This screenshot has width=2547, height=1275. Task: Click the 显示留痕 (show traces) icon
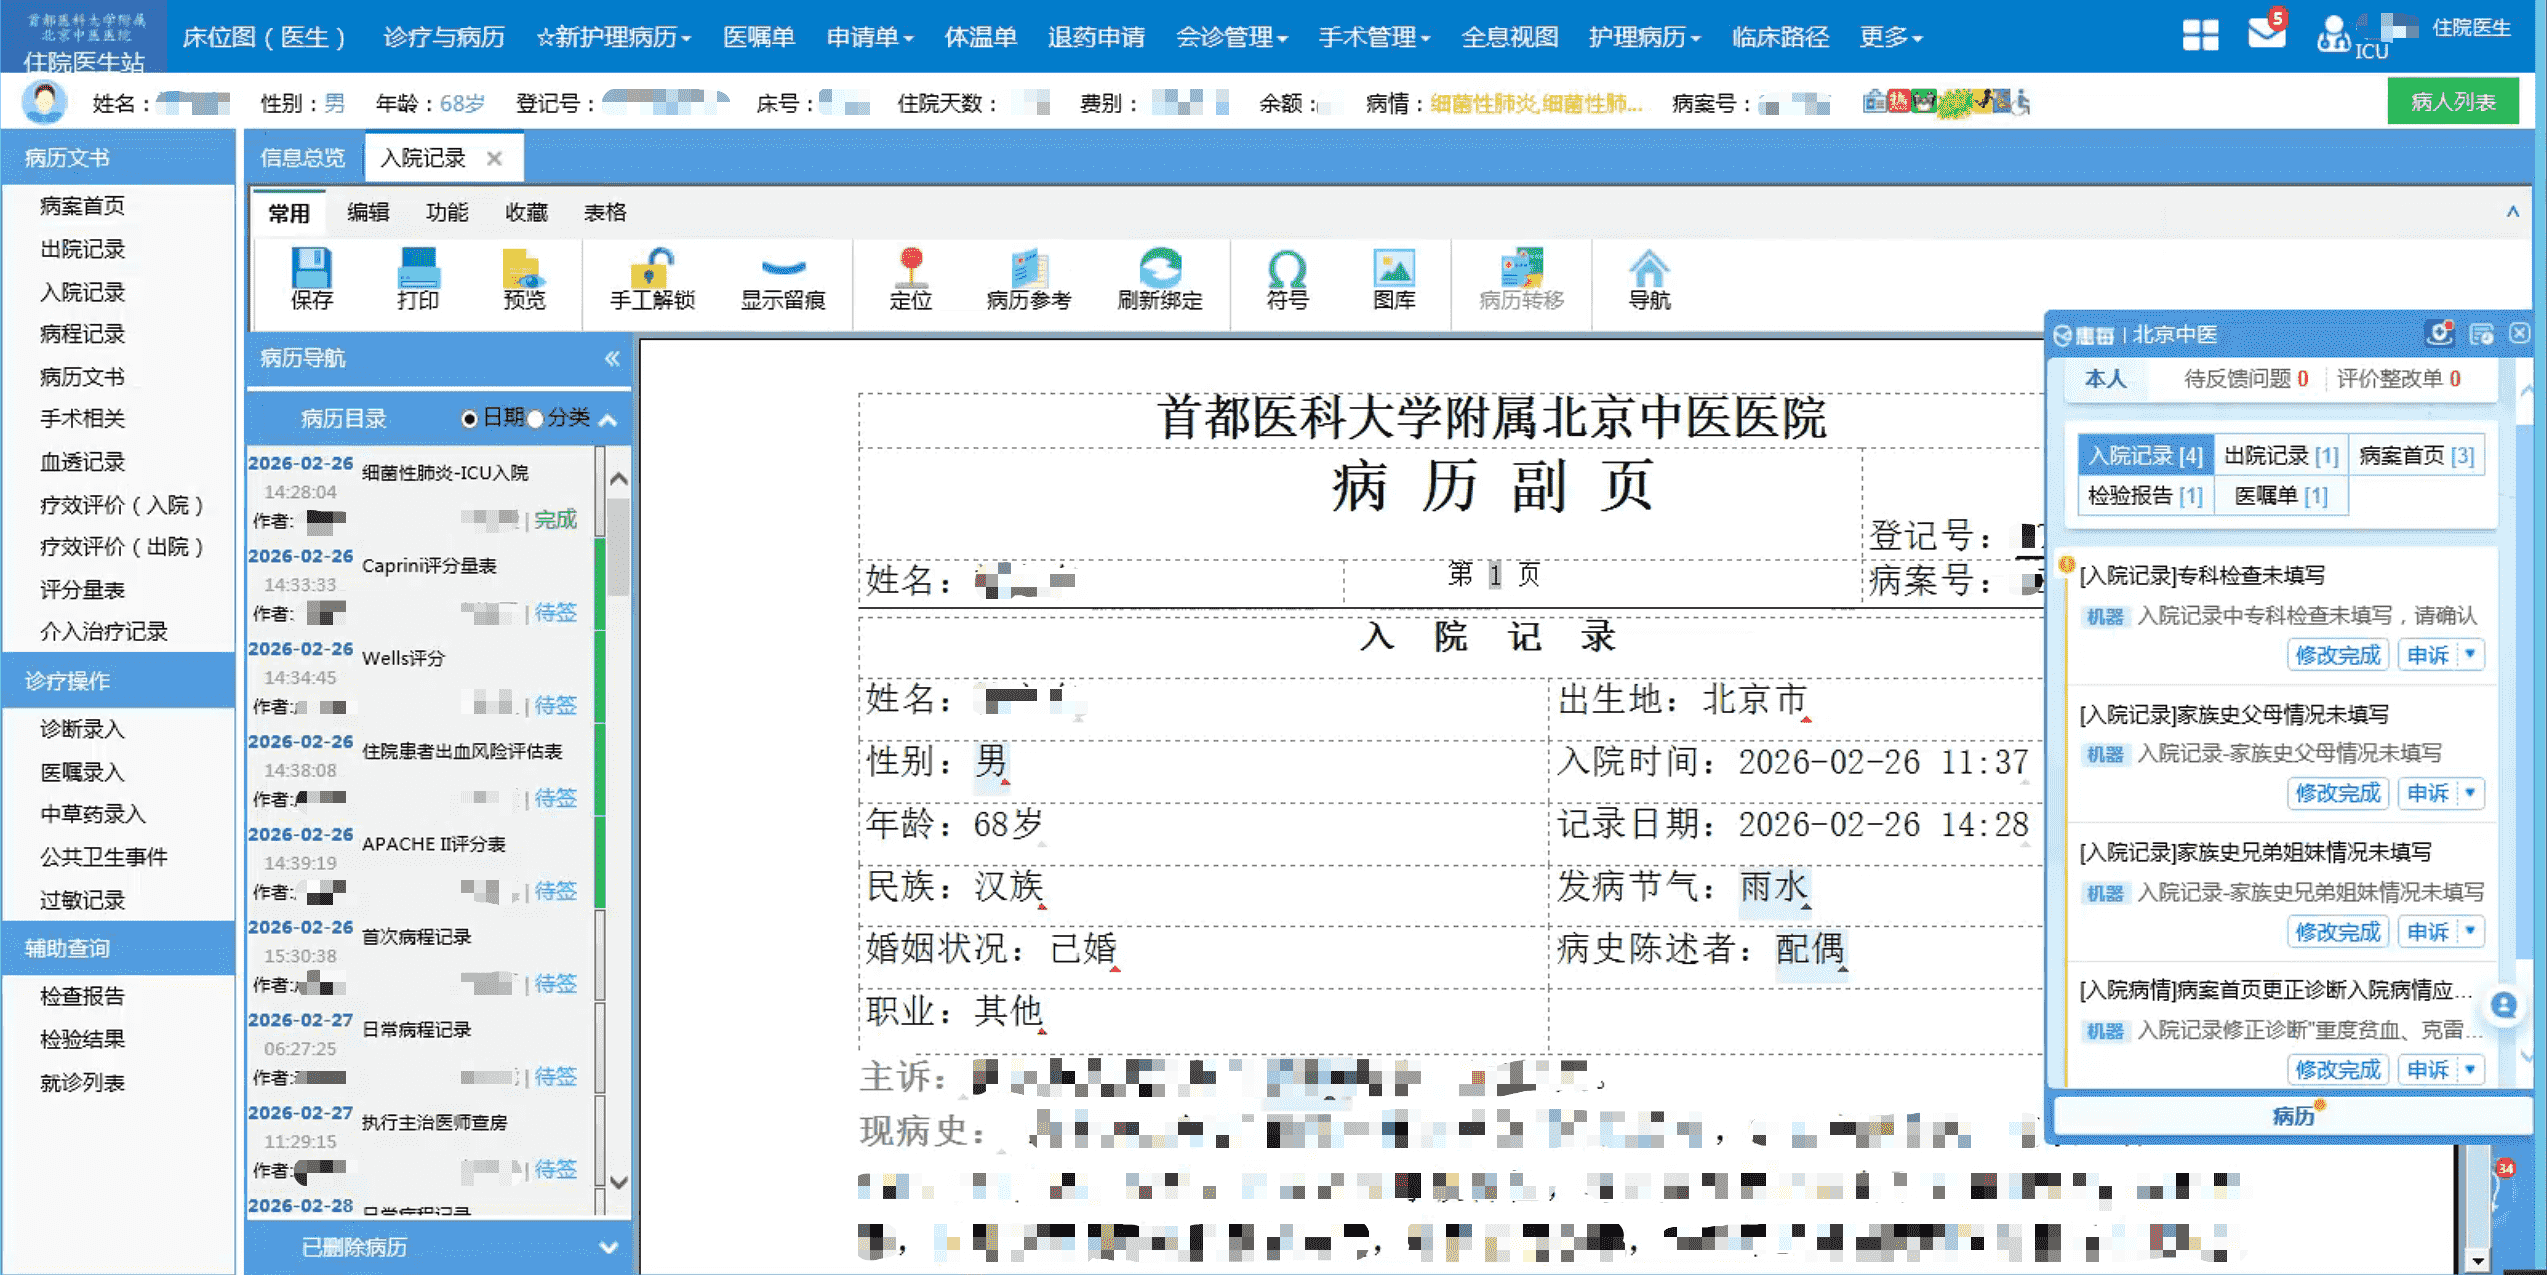(x=784, y=283)
